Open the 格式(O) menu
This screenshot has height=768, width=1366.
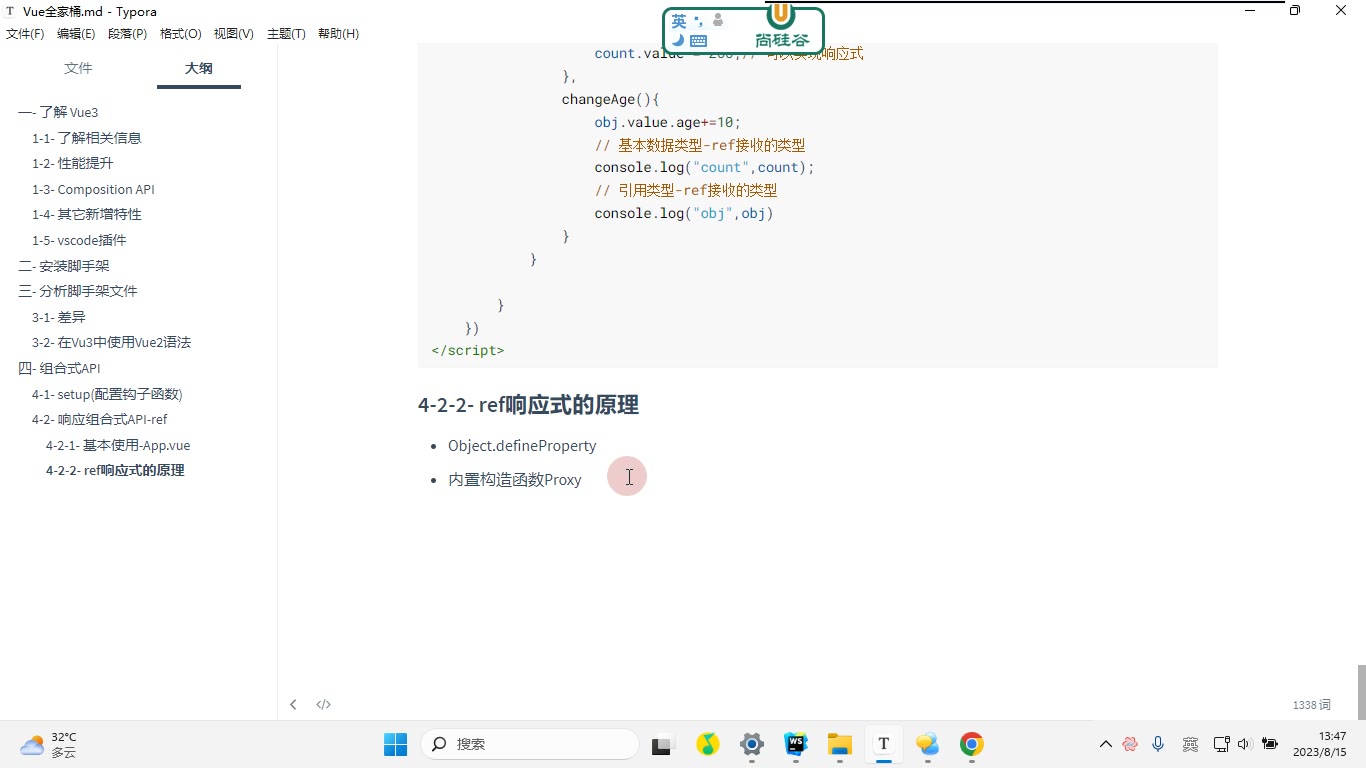click(x=180, y=34)
